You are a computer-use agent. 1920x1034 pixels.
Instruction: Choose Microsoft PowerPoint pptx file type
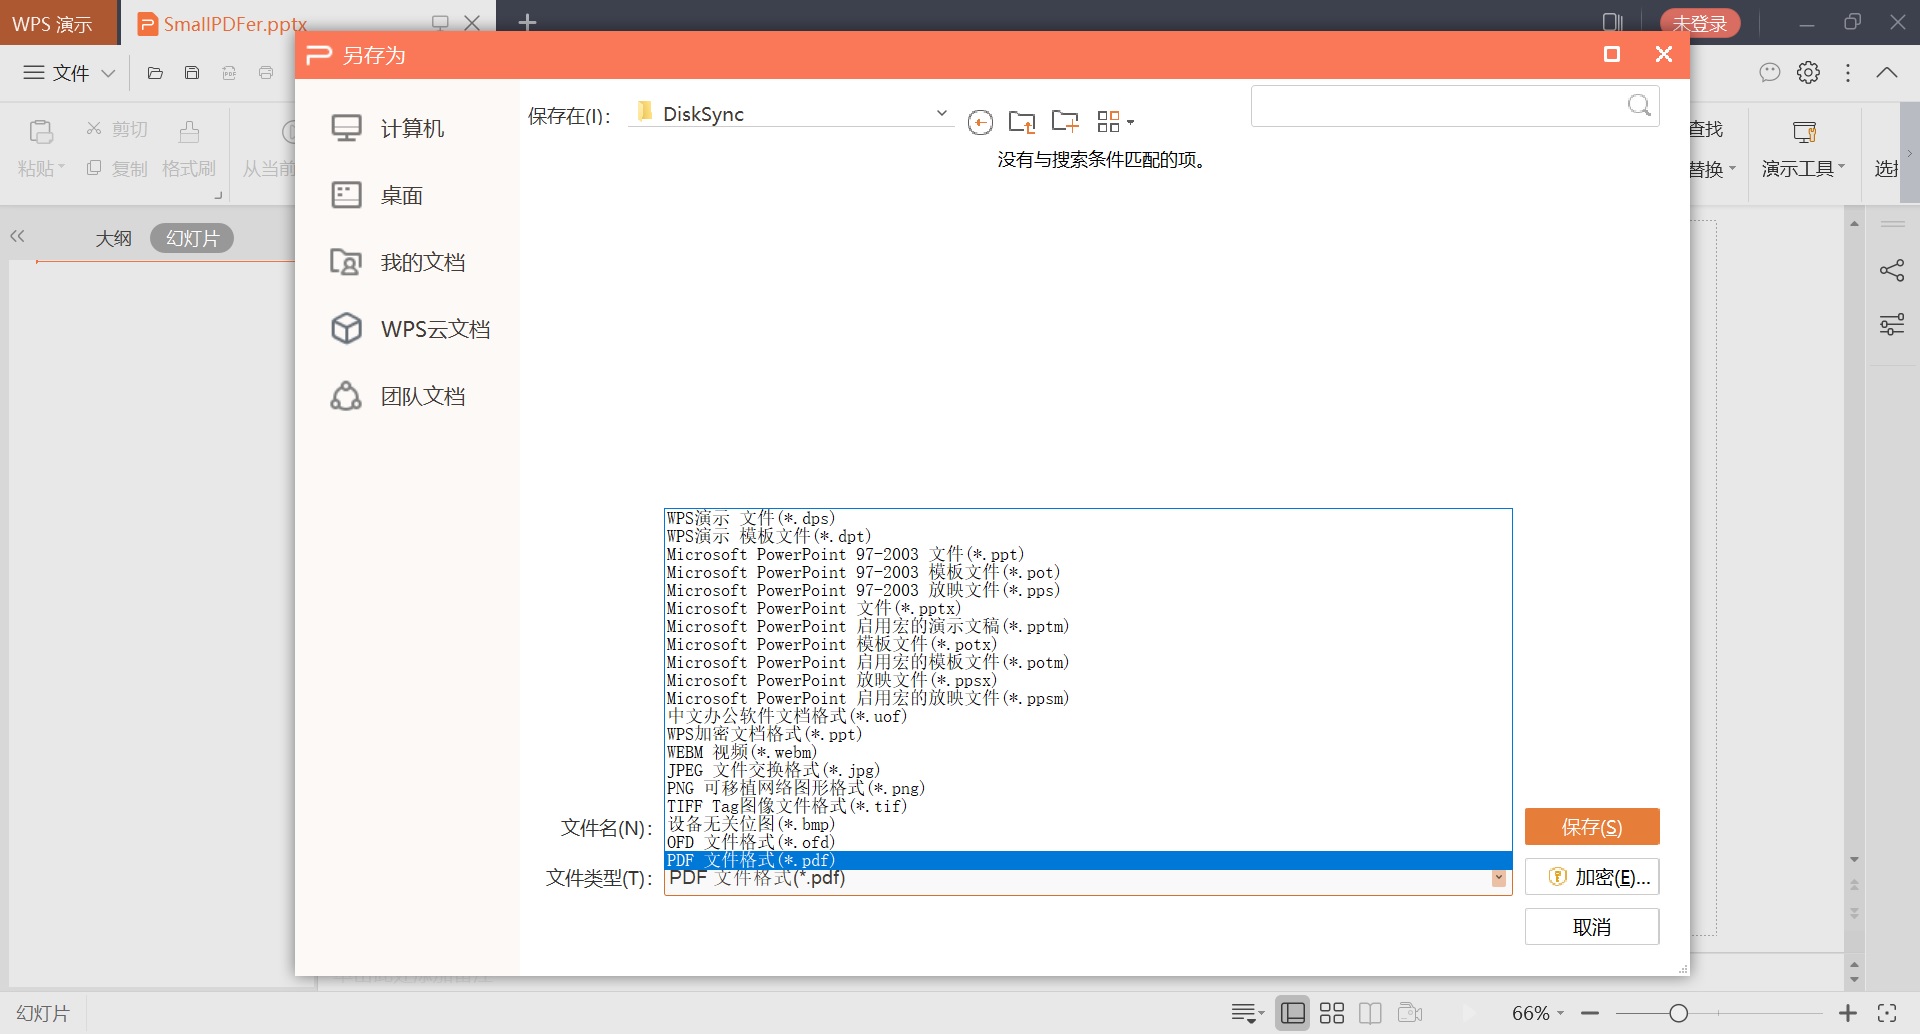(813, 608)
